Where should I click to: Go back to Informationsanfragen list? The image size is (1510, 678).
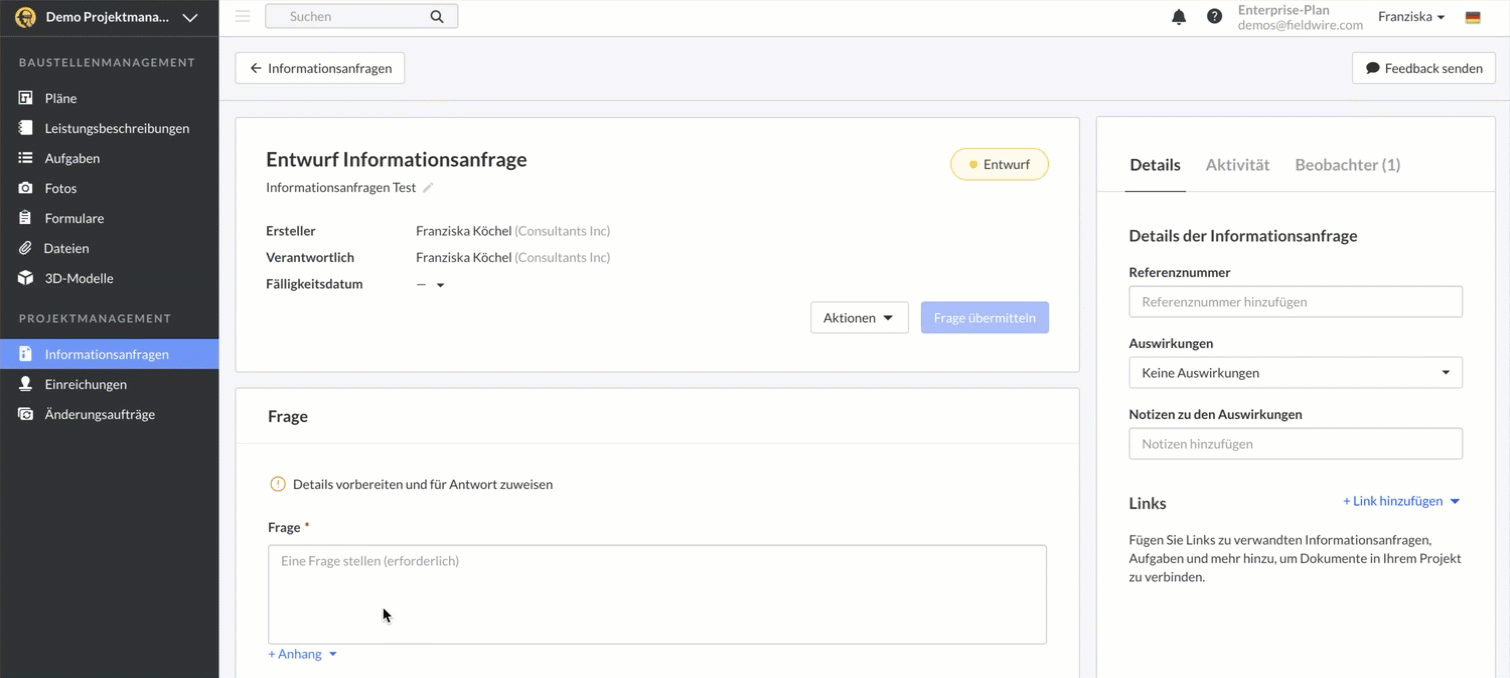(x=320, y=68)
